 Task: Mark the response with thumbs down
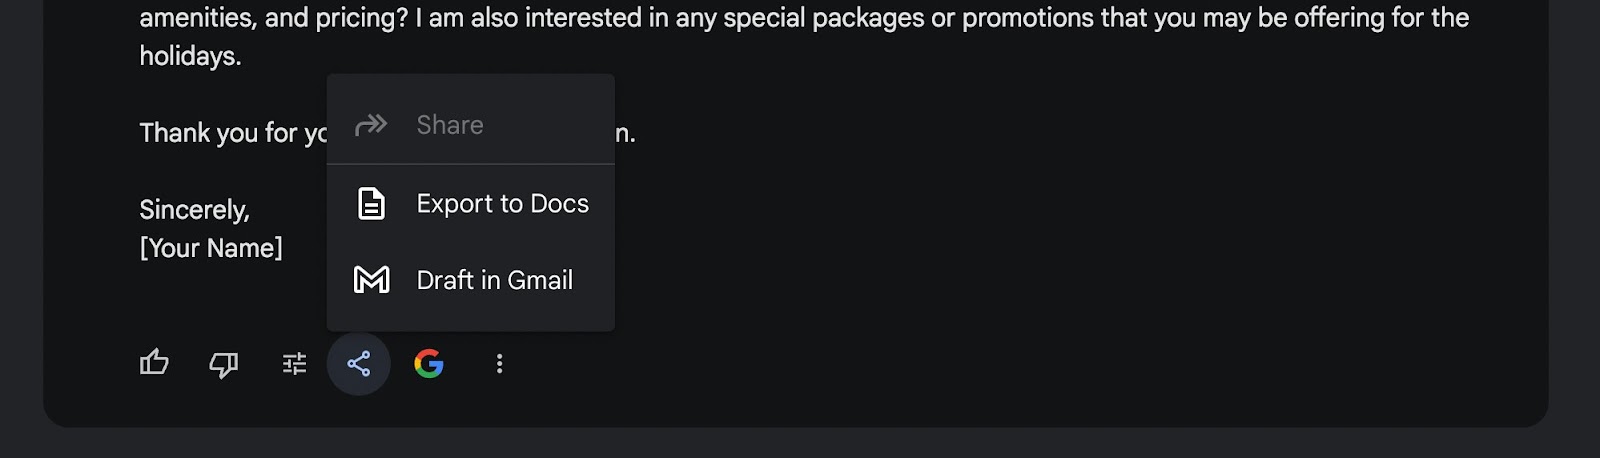(x=224, y=364)
